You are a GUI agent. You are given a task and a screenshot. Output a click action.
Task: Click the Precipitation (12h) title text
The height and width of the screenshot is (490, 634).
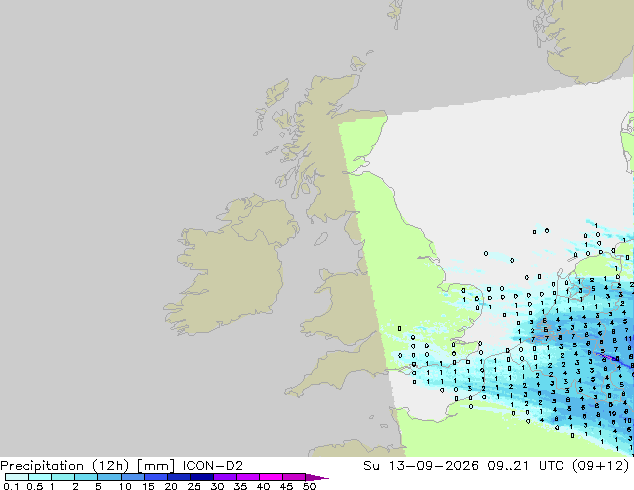(65, 466)
